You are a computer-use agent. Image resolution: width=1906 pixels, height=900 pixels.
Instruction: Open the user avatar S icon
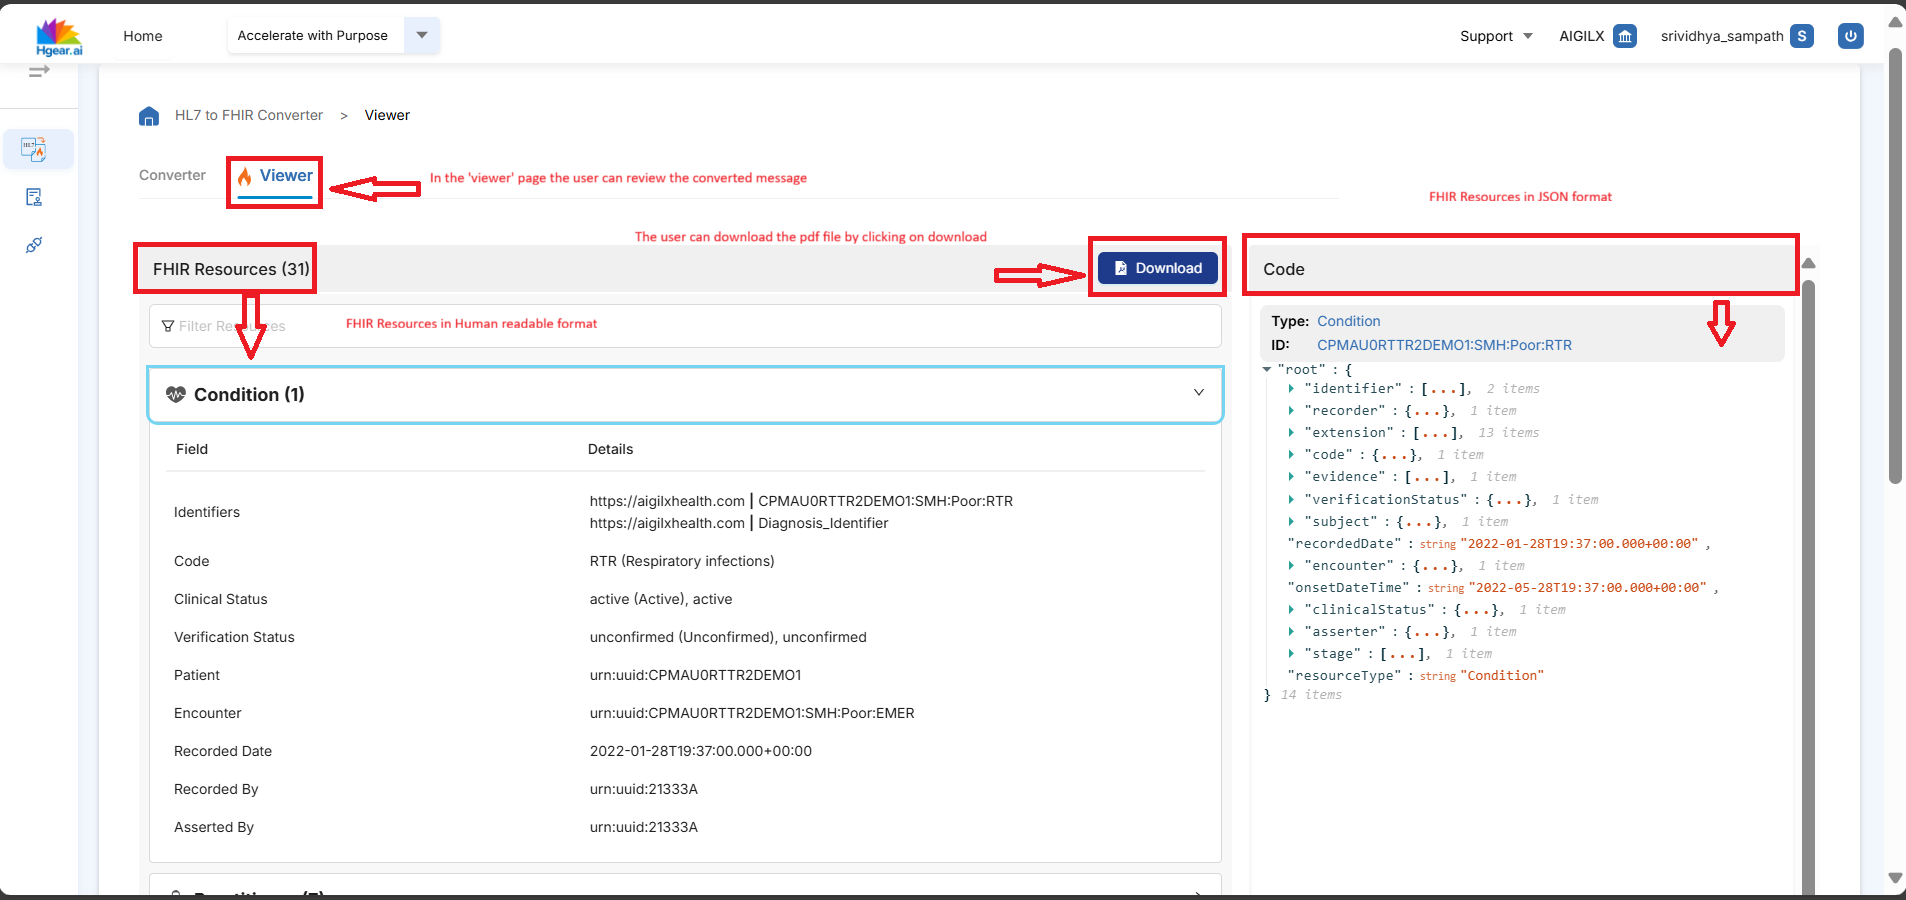pos(1802,36)
